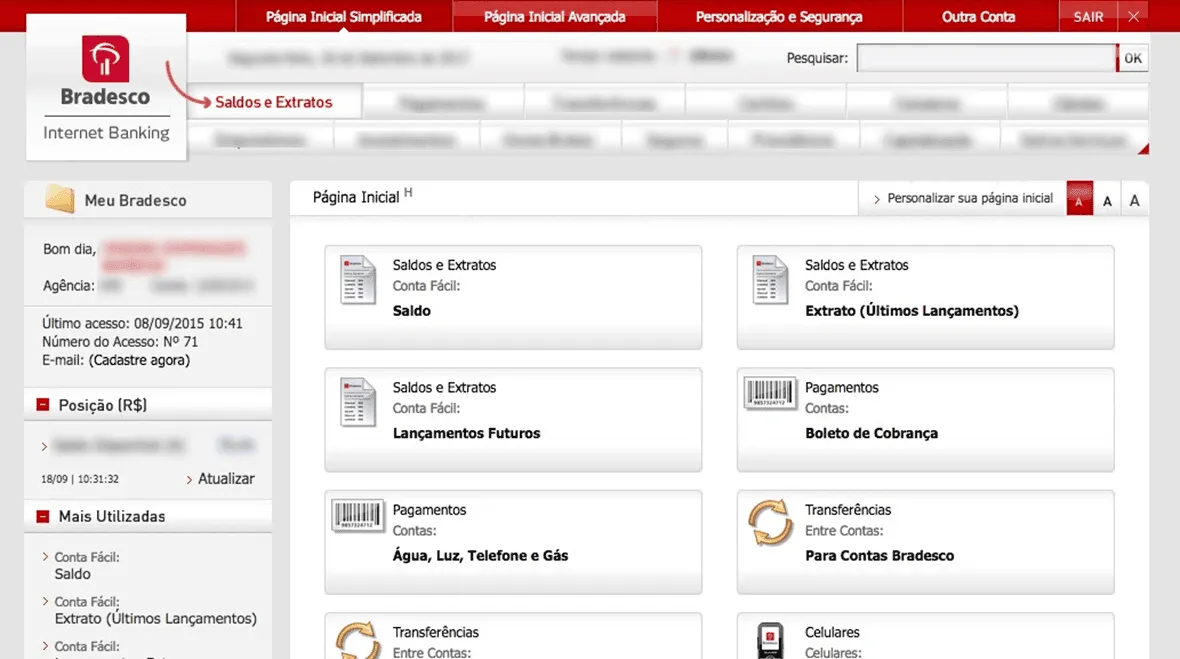Click the Meu Bradesco folder icon
Viewport: 1180px width, 659px height.
[x=59, y=199]
